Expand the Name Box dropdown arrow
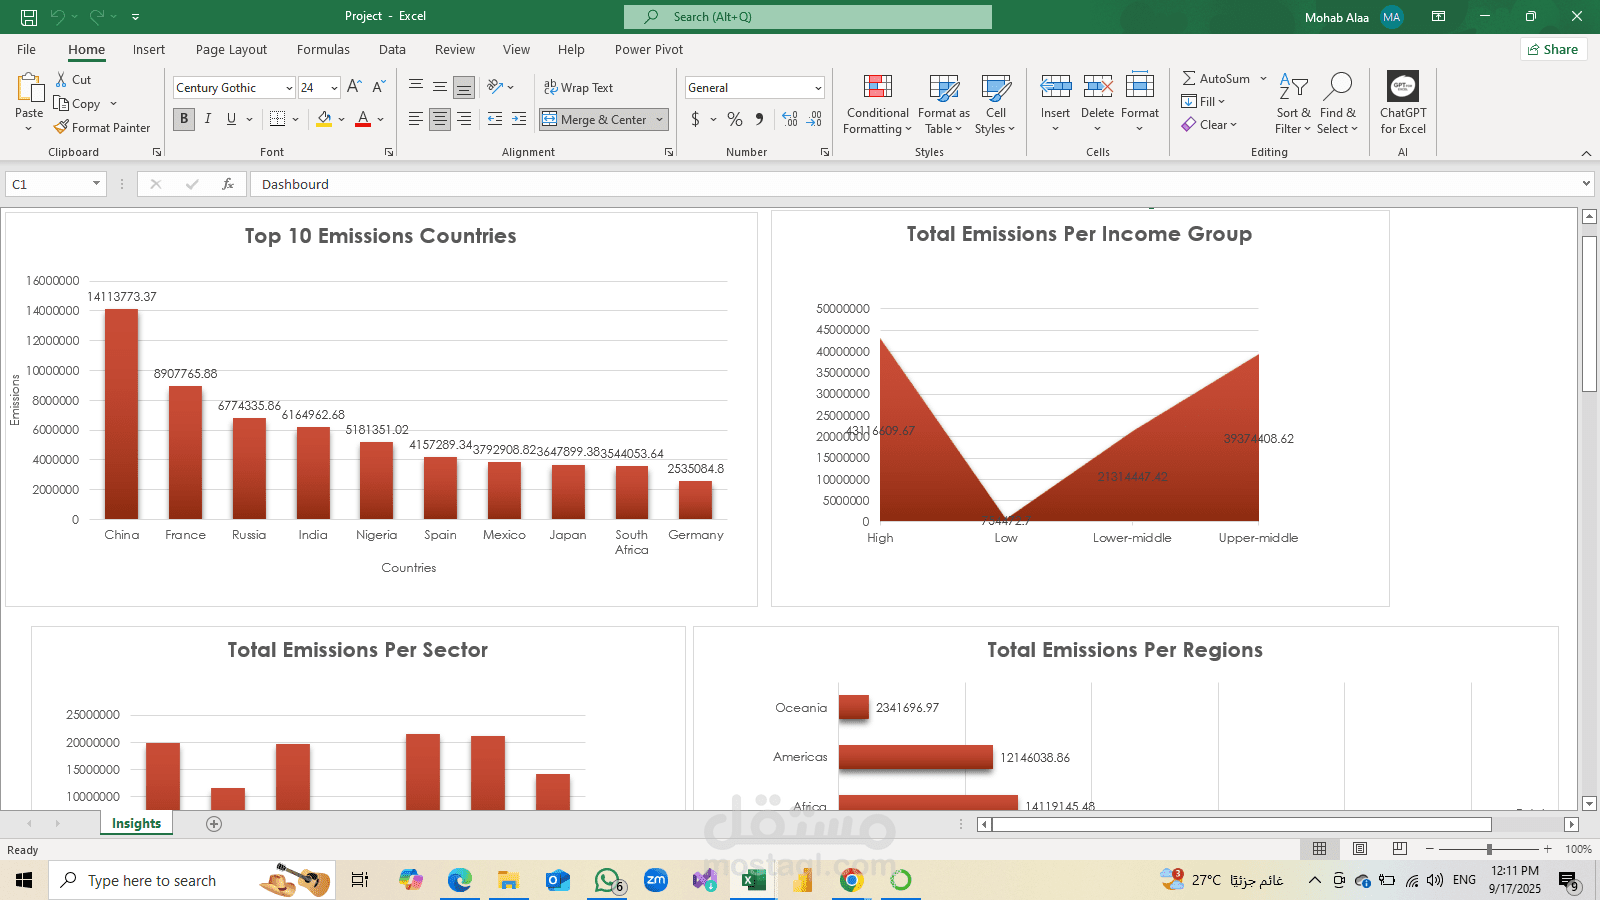The image size is (1600, 900). coord(96,184)
